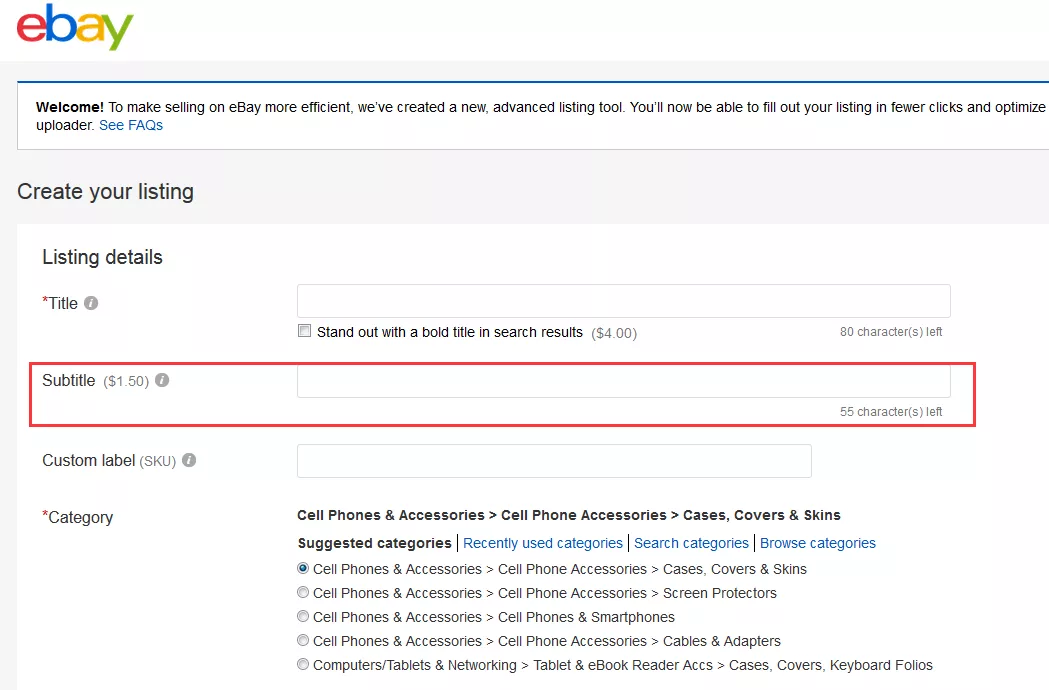Open the See FAQs link
This screenshot has height=690, width=1049.
[130, 126]
